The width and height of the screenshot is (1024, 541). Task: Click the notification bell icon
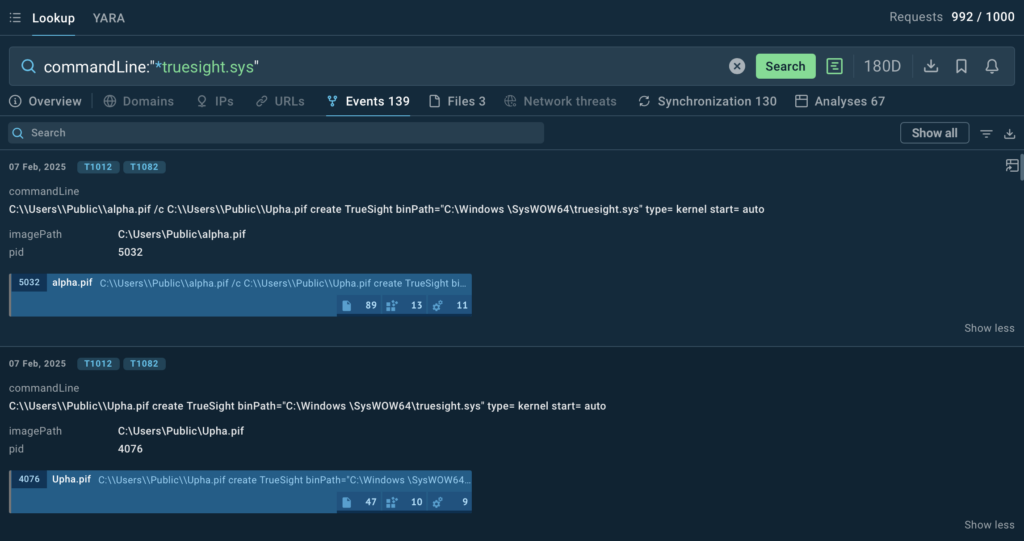(992, 66)
